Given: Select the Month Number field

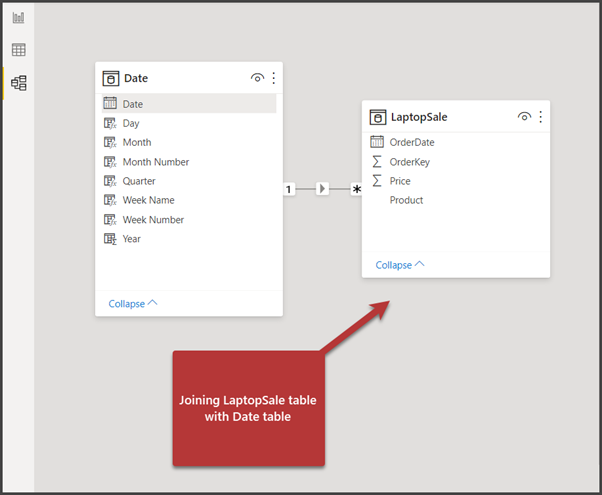Looking at the screenshot, I should (x=189, y=162).
